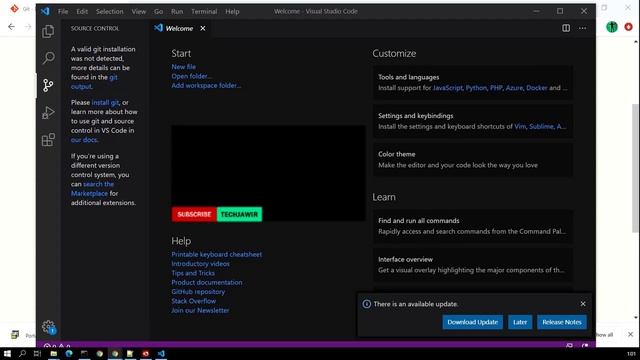
Task: Click the Windows Start button
Action: coord(7,353)
